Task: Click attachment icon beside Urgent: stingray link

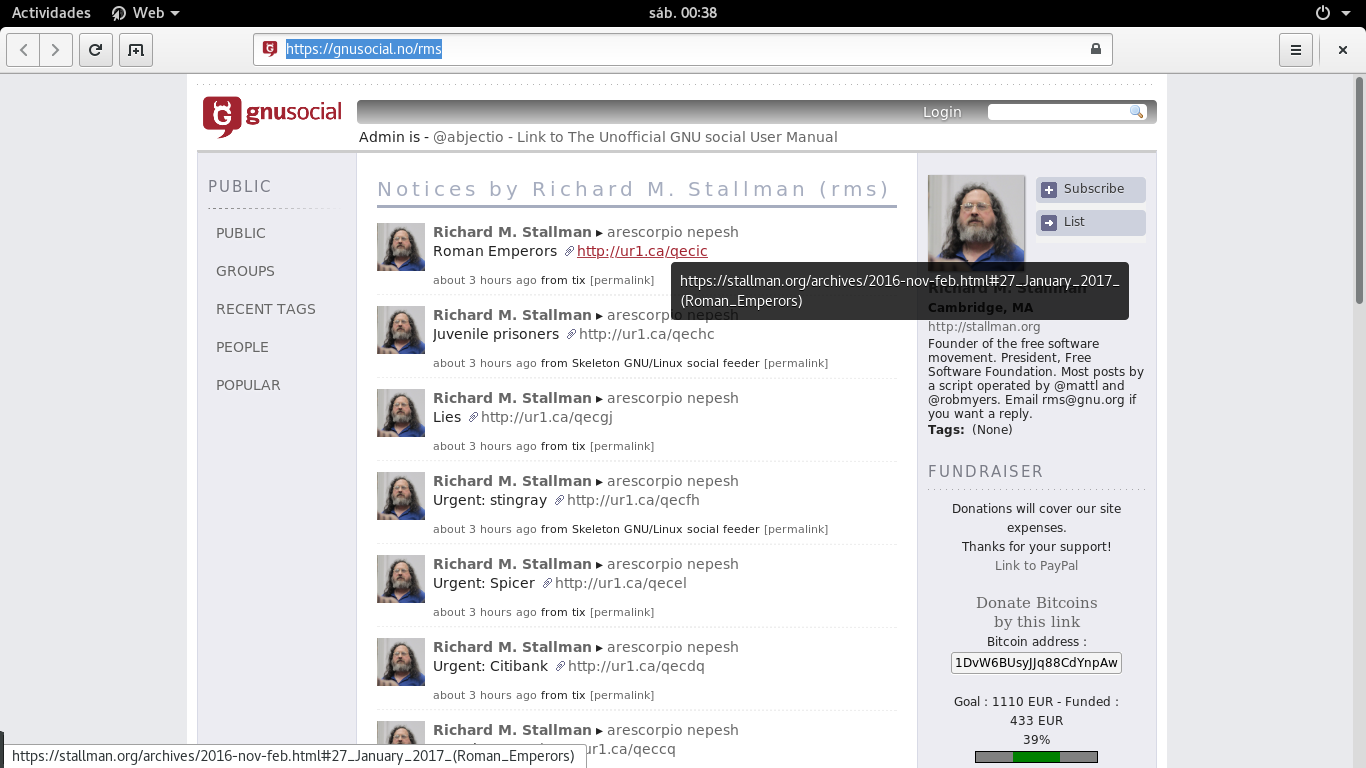Action: tap(559, 500)
